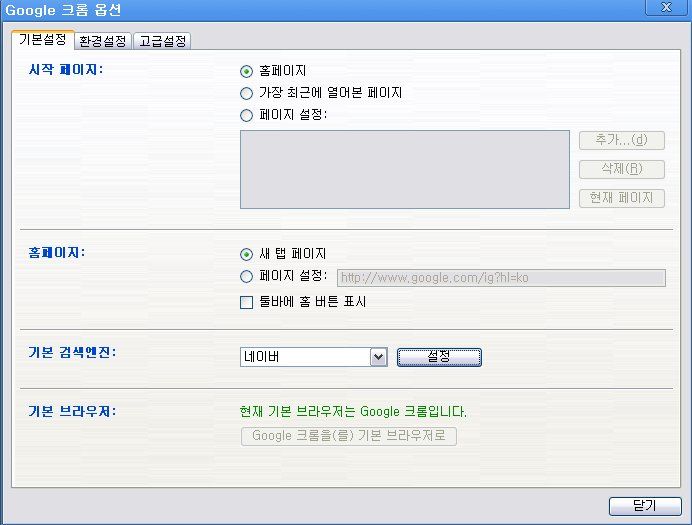Click the 시작 페이지: section label
This screenshot has width=692, height=525.
pos(66,70)
